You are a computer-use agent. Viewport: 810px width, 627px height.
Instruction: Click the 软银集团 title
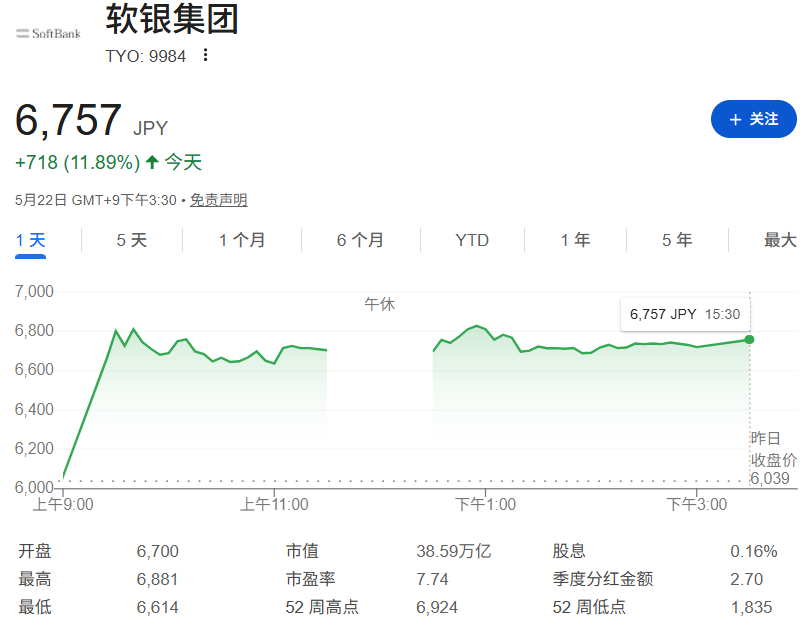(172, 19)
